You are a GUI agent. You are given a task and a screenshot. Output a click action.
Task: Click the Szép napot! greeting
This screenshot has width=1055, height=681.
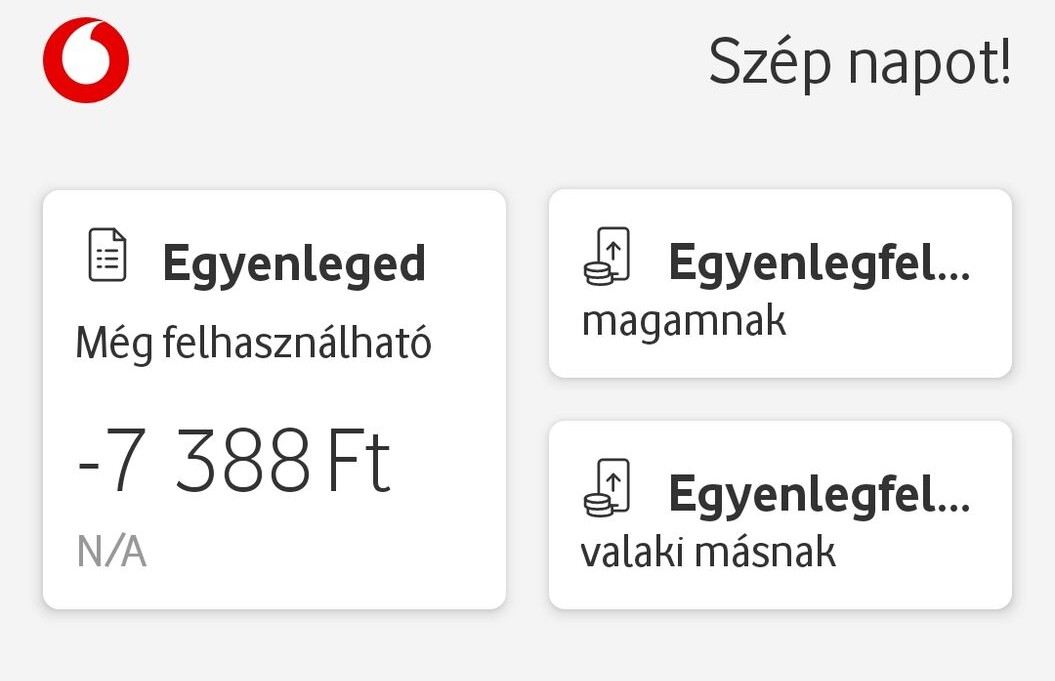pyautogui.click(x=860, y=62)
